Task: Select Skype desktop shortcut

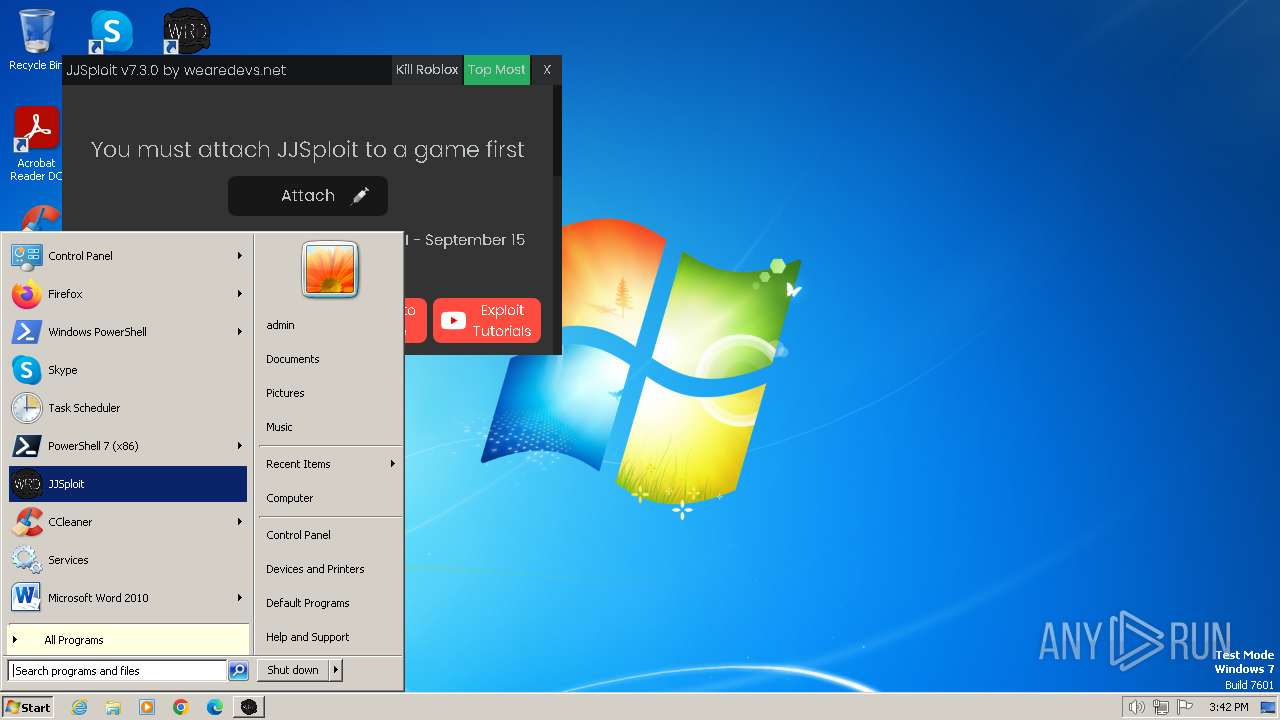Action: coord(111,31)
